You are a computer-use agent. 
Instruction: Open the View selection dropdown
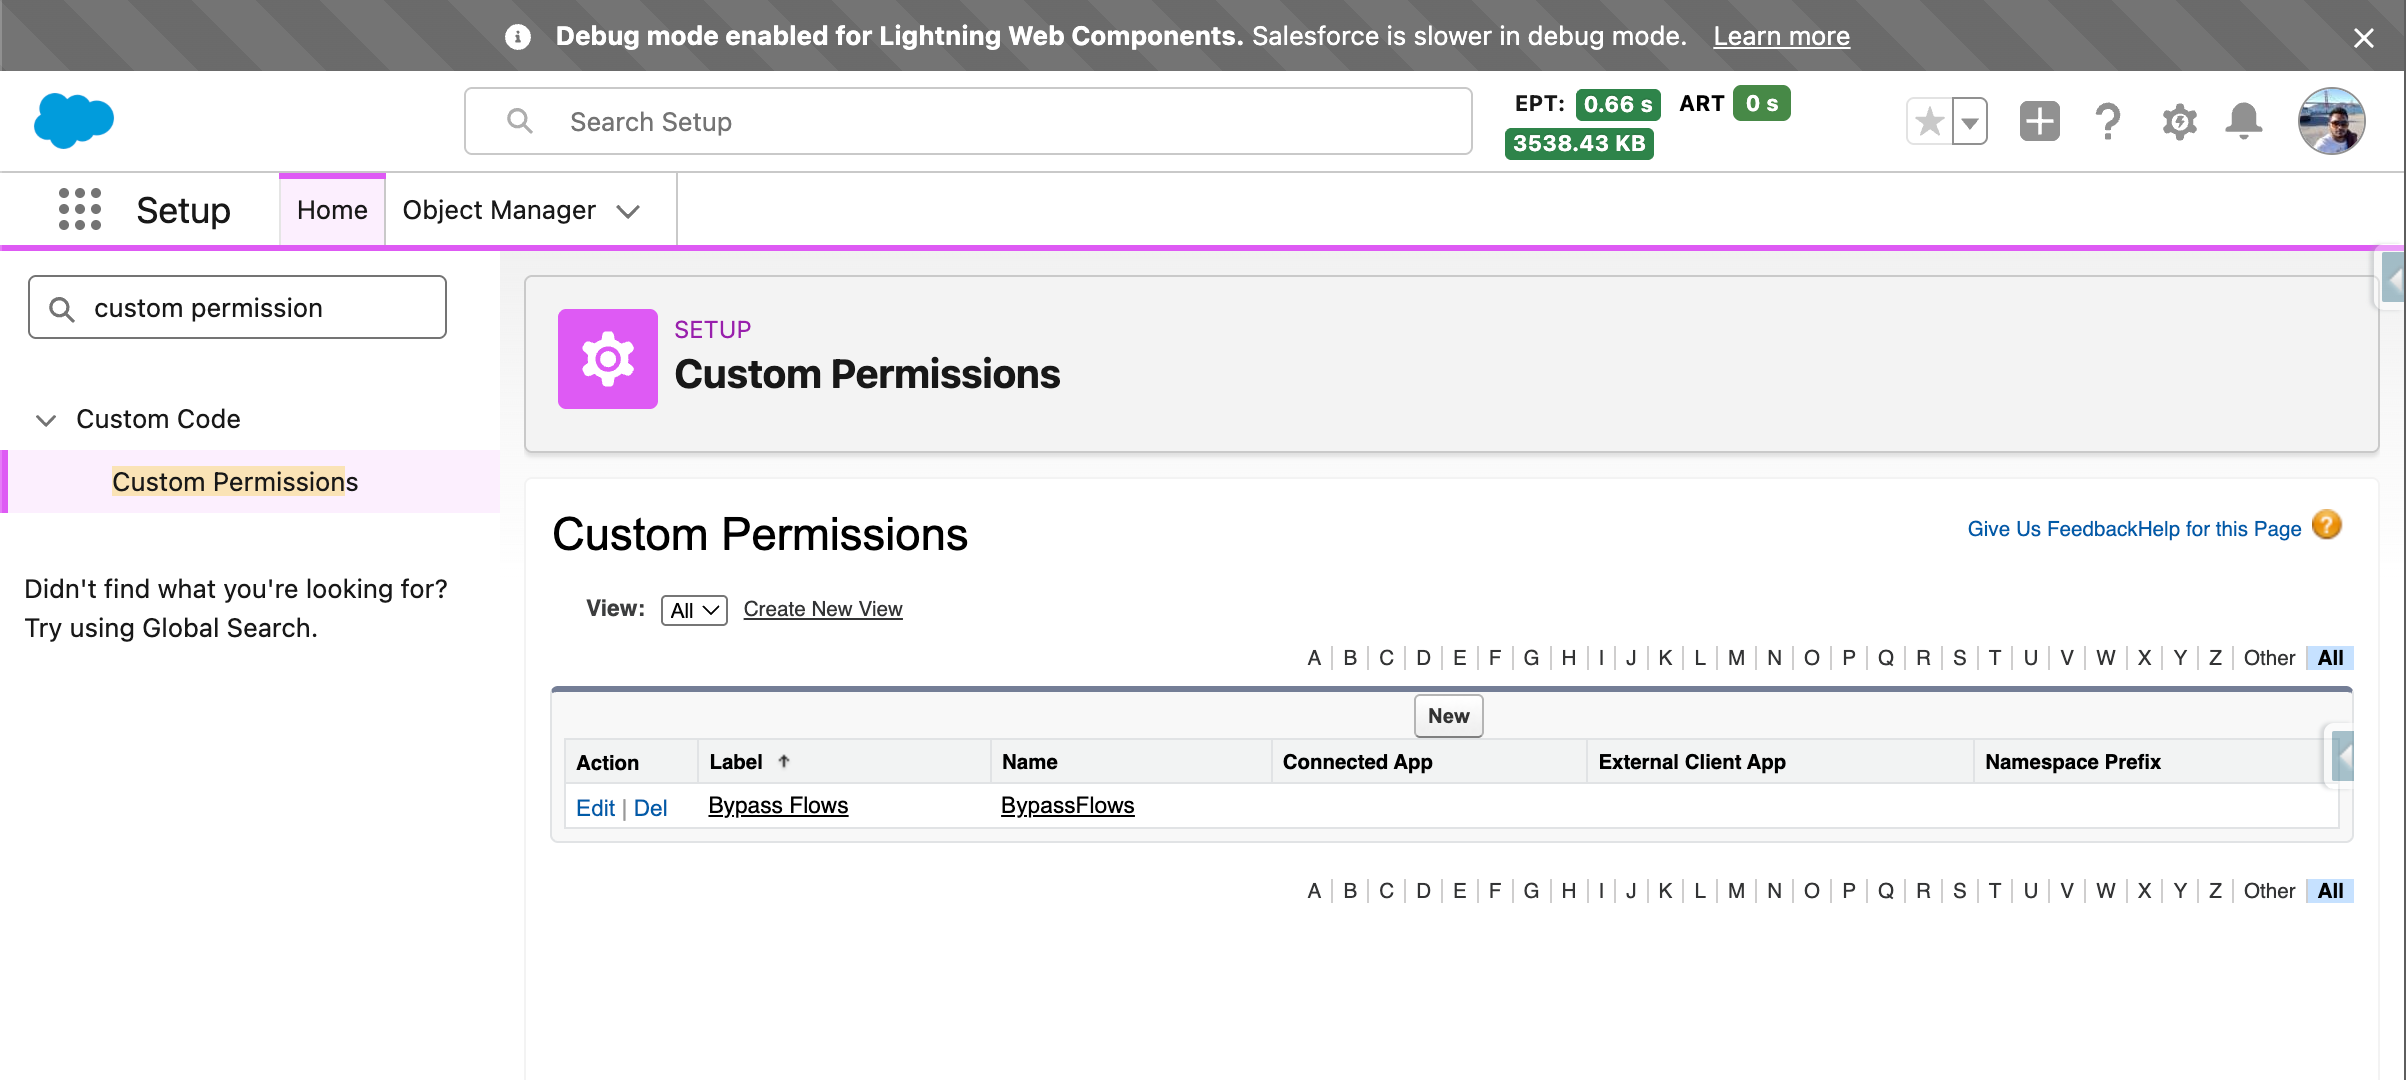(x=693, y=609)
